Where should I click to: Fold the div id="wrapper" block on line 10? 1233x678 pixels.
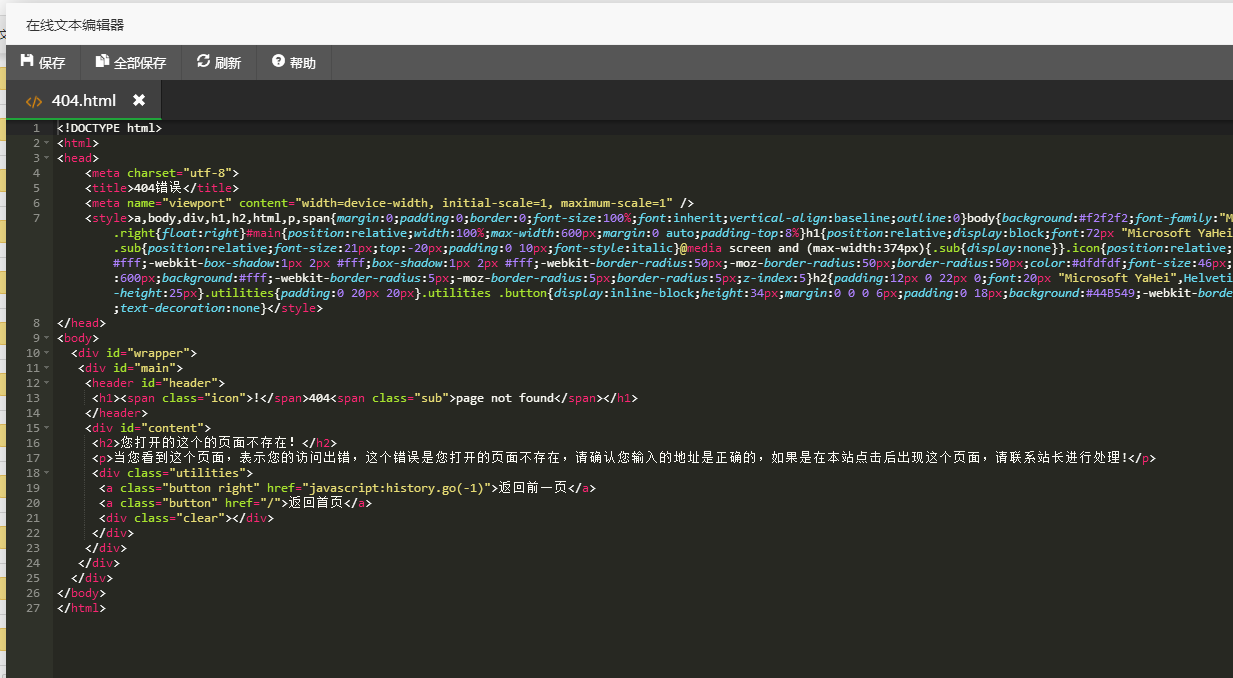[47, 353]
